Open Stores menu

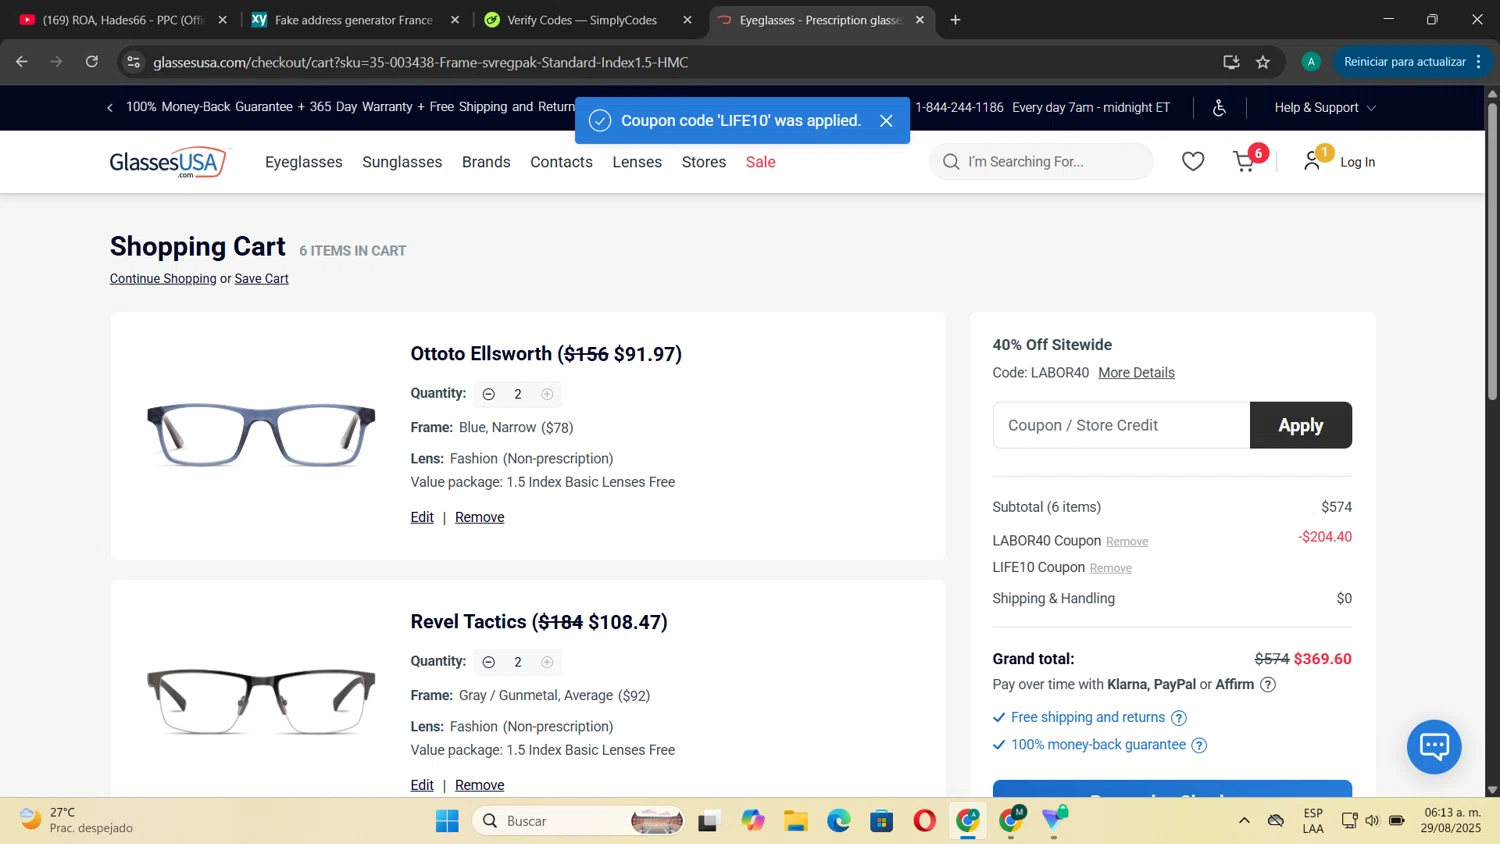(704, 162)
